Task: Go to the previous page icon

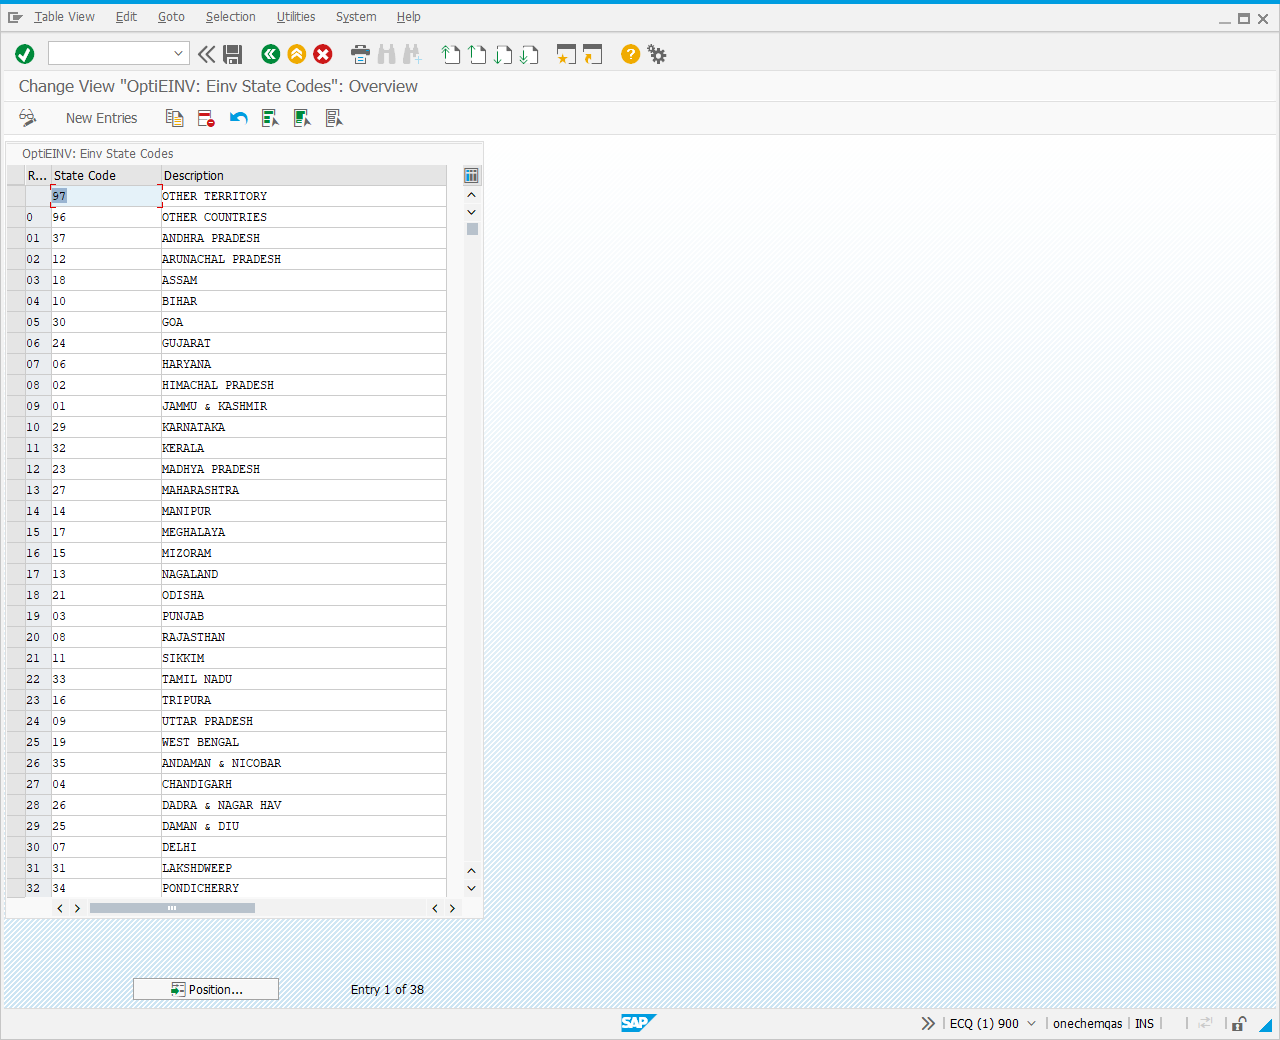Action: (477, 54)
